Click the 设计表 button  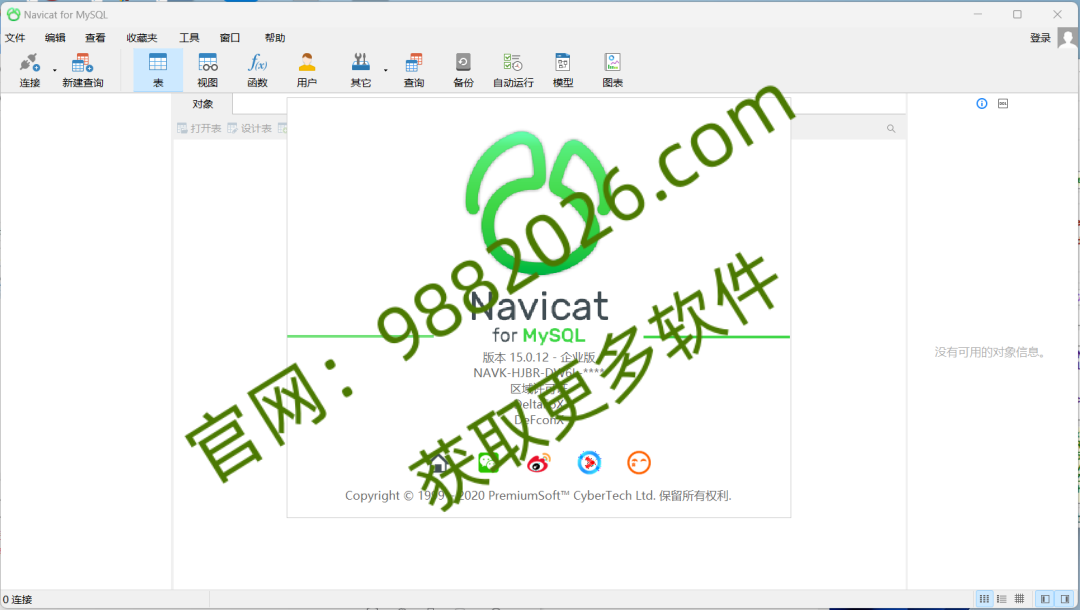click(x=249, y=128)
